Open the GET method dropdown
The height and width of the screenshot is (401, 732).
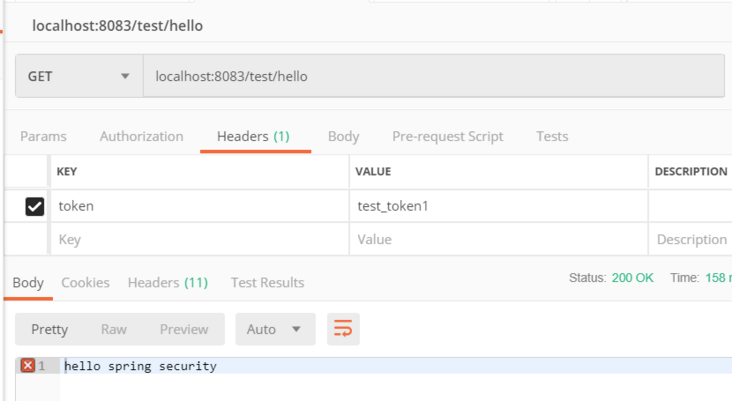[x=79, y=76]
